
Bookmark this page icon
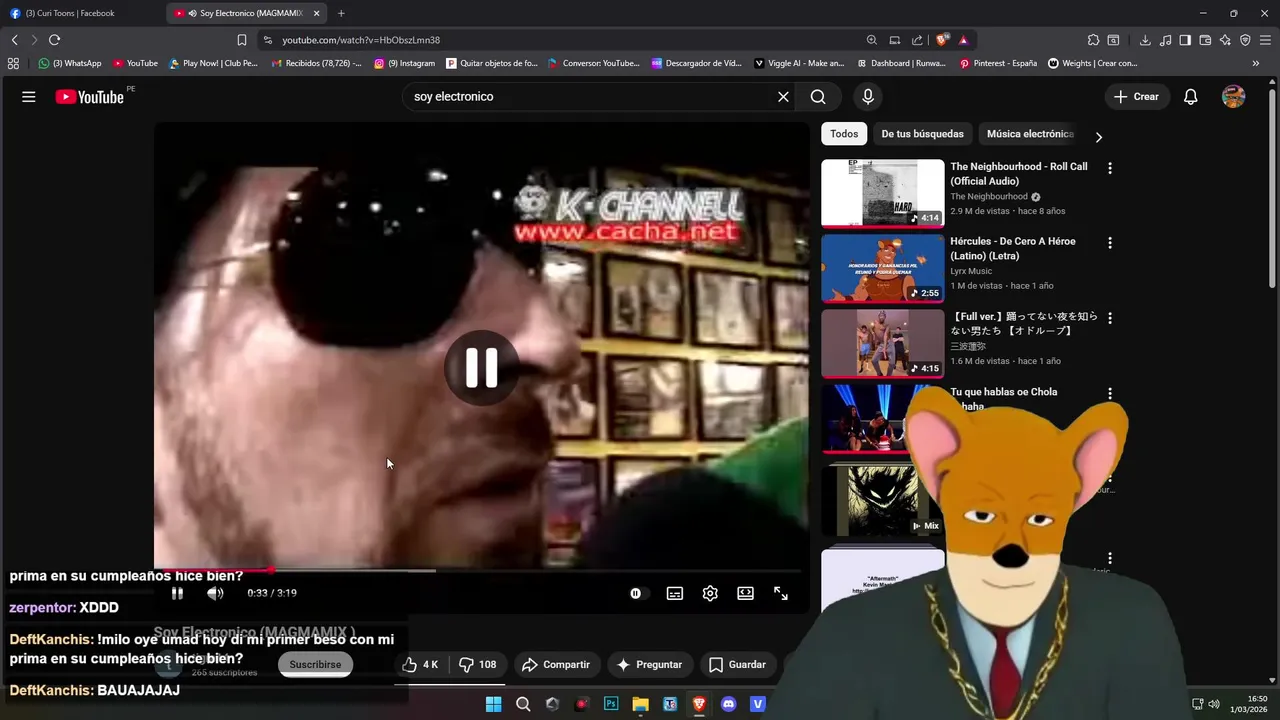pyautogui.click(x=241, y=40)
